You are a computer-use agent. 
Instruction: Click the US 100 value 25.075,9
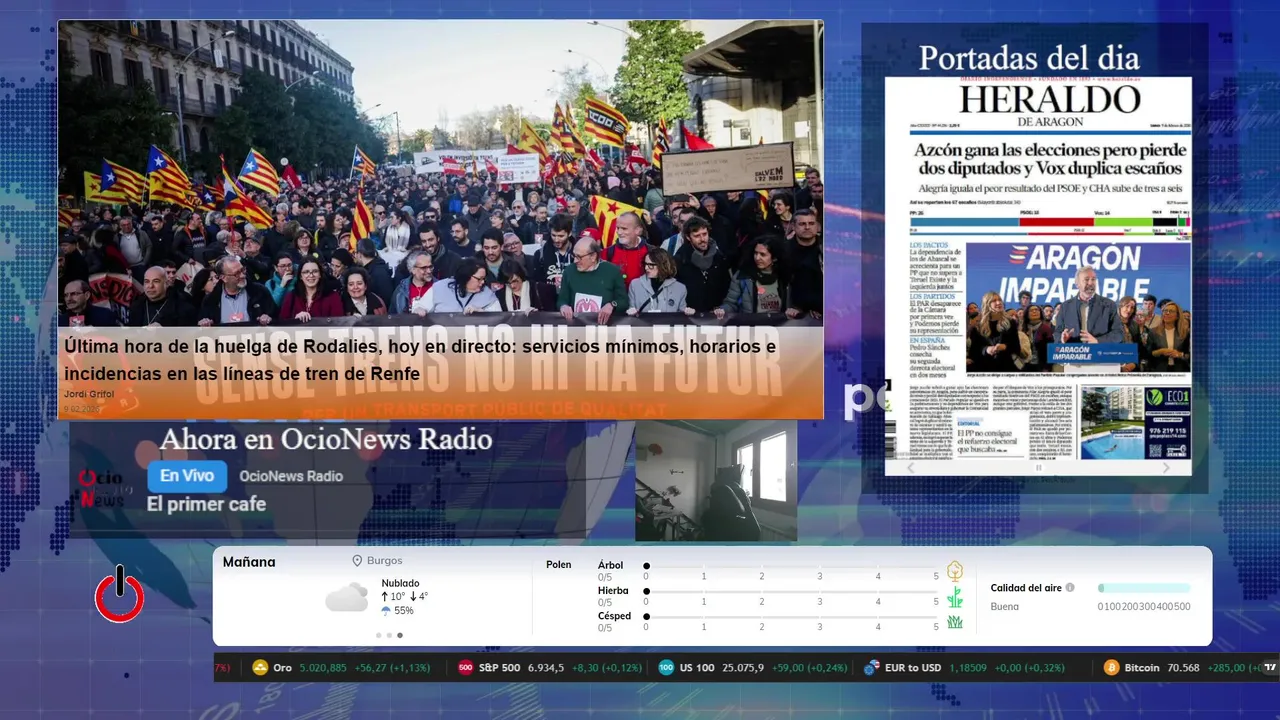[743, 667]
